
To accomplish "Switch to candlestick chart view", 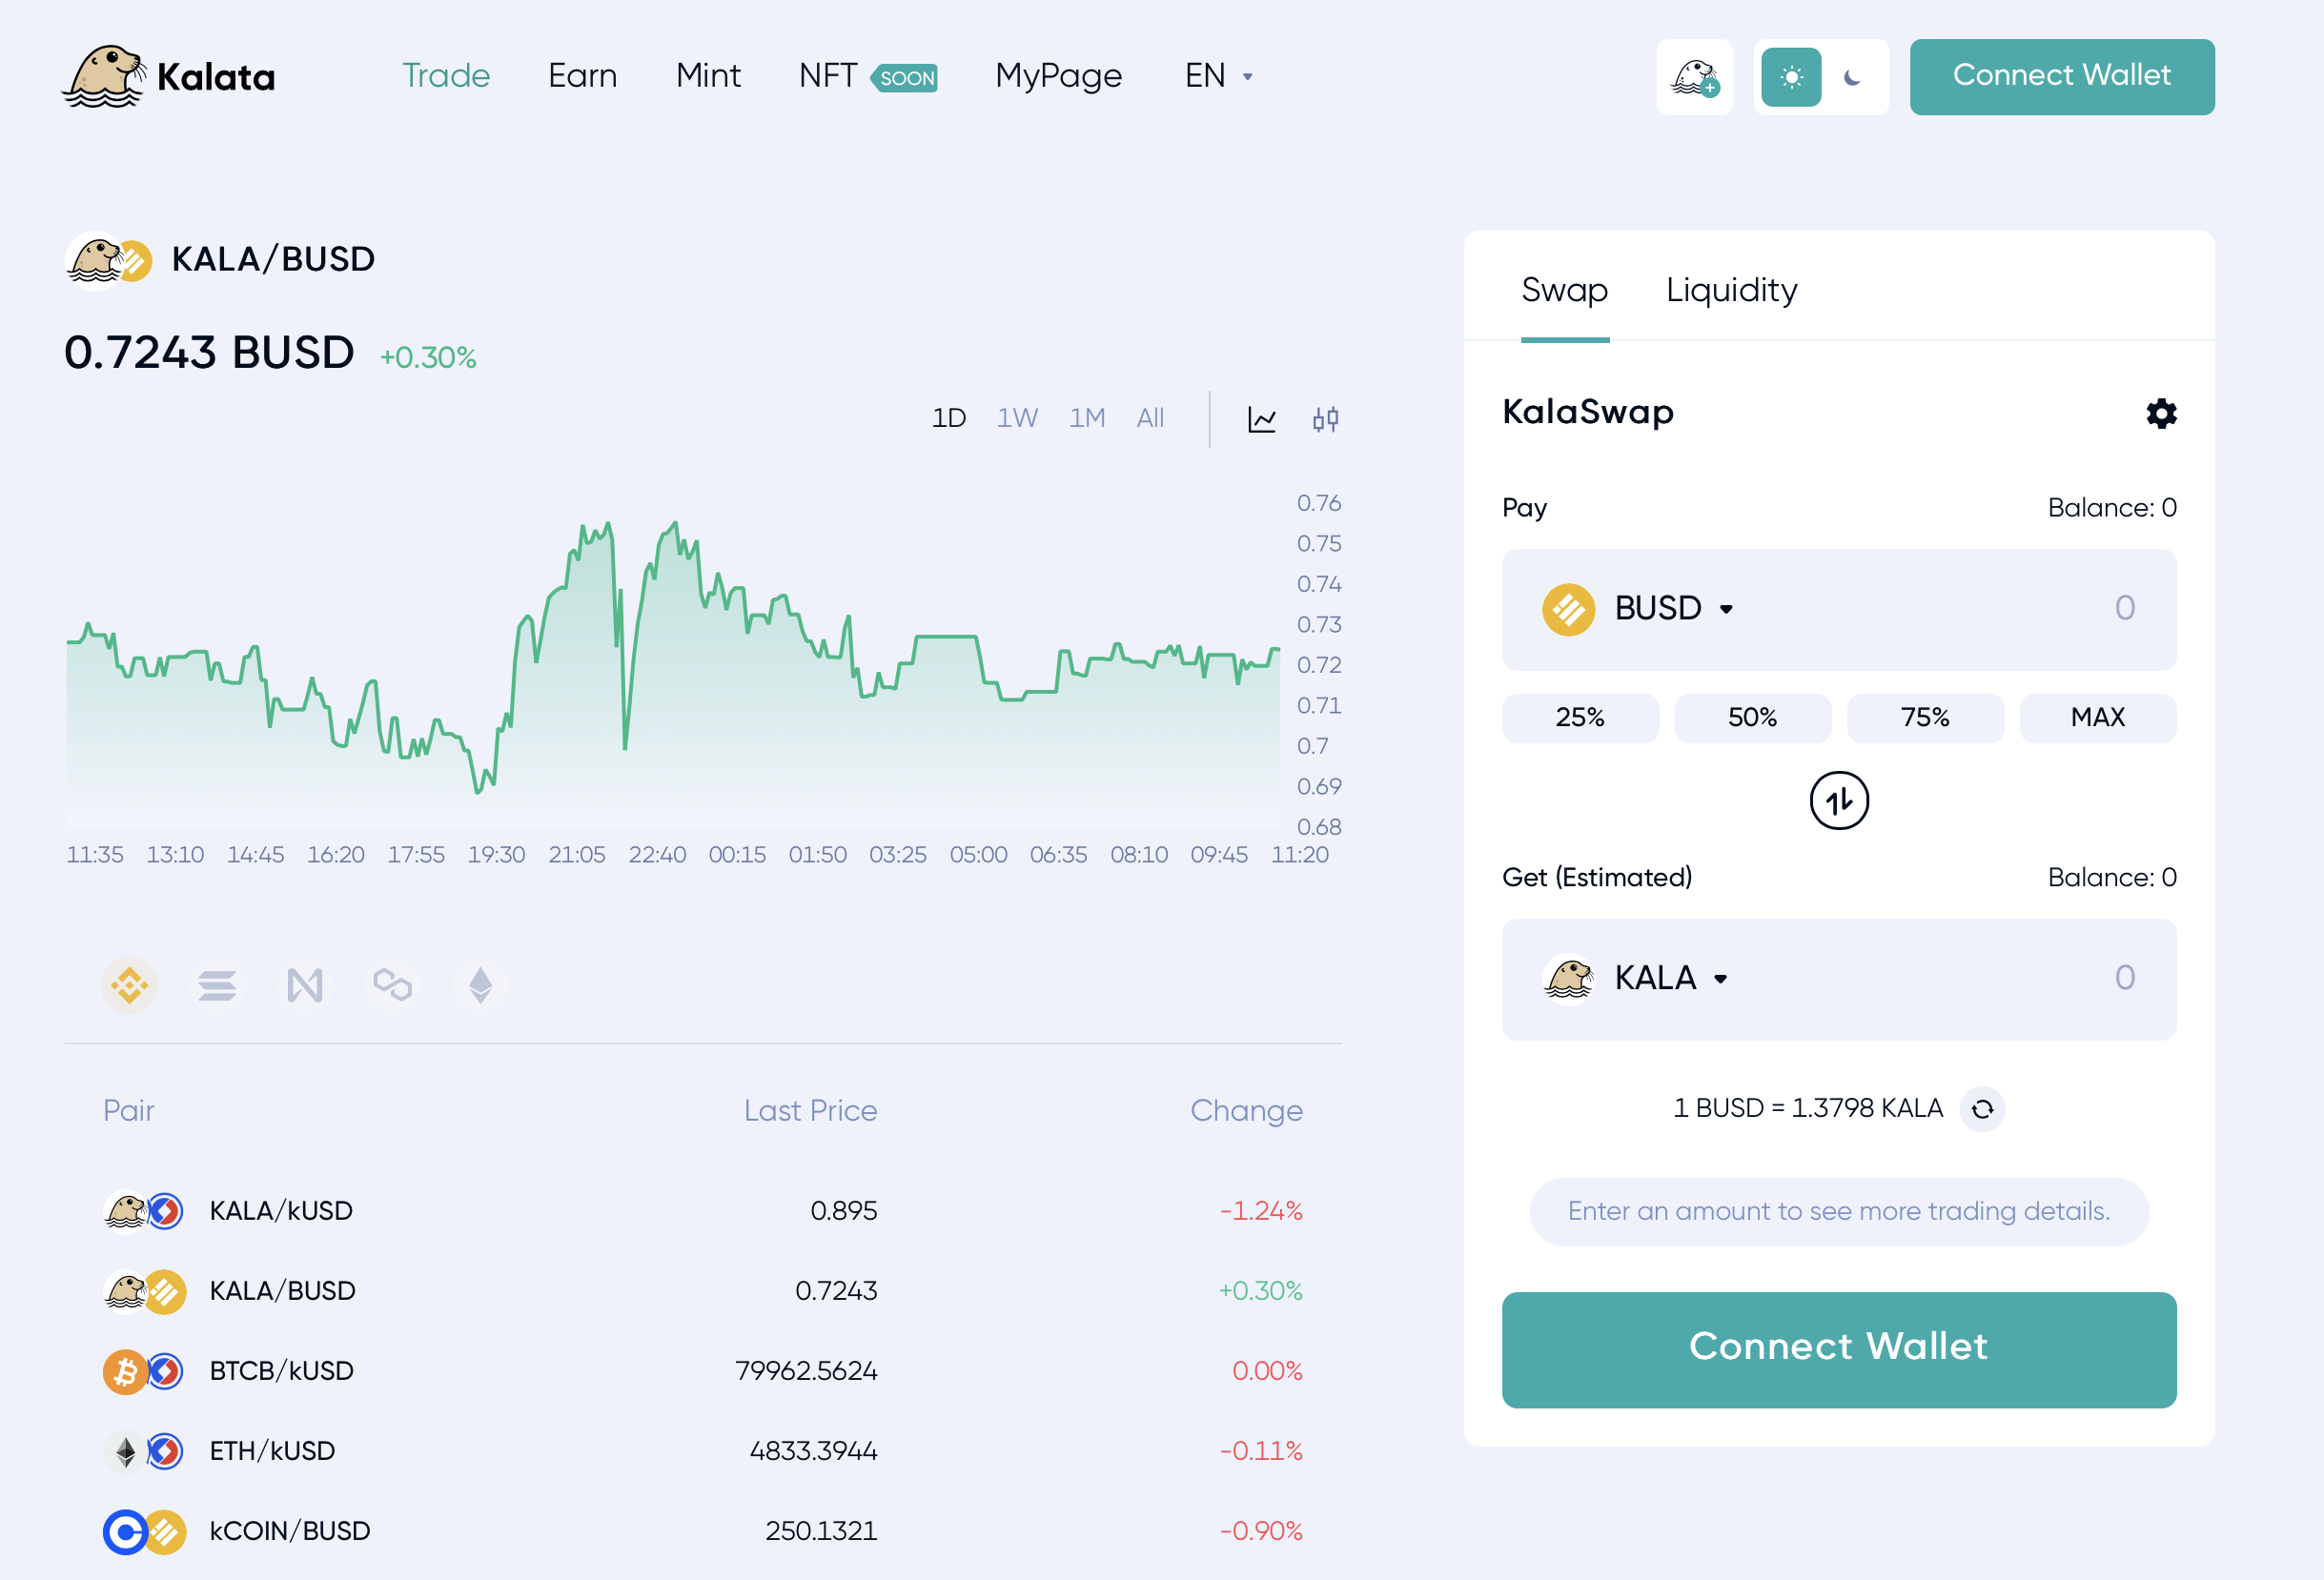I will 1325,419.
